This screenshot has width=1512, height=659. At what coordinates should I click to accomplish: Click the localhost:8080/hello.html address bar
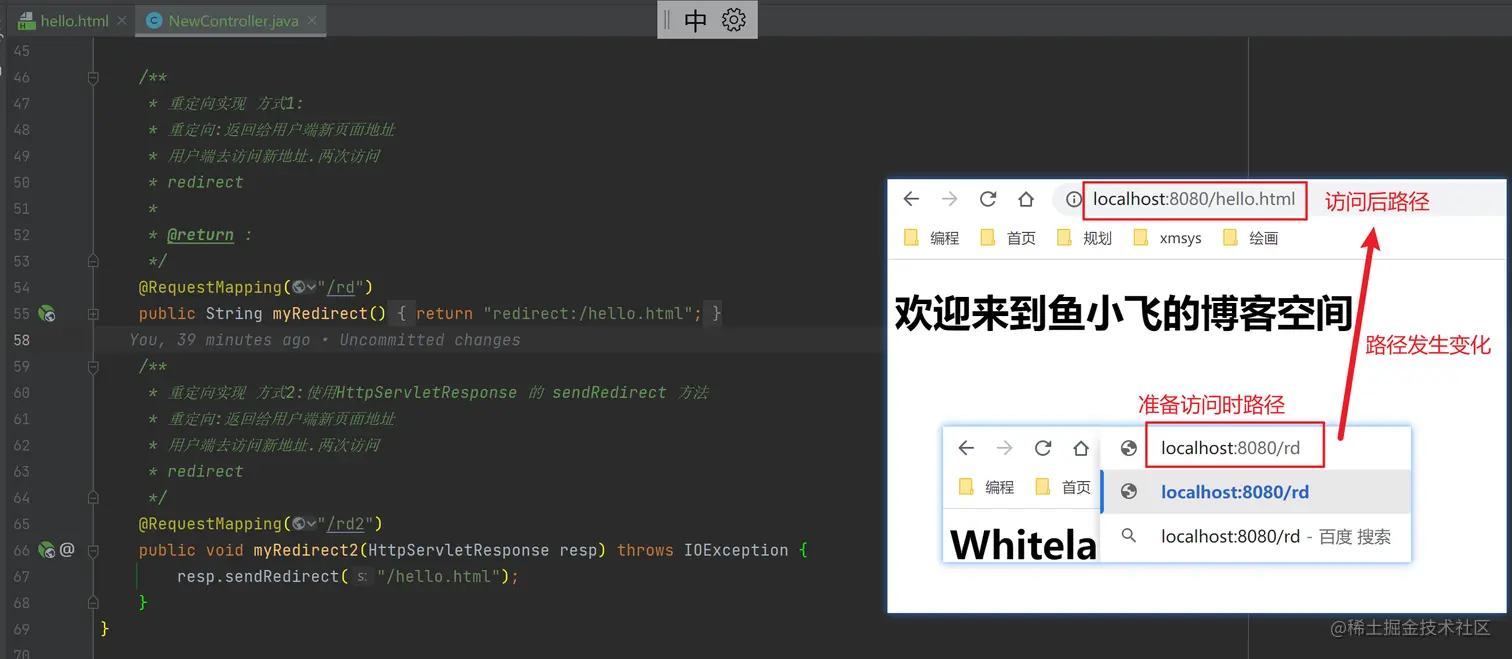(1193, 199)
